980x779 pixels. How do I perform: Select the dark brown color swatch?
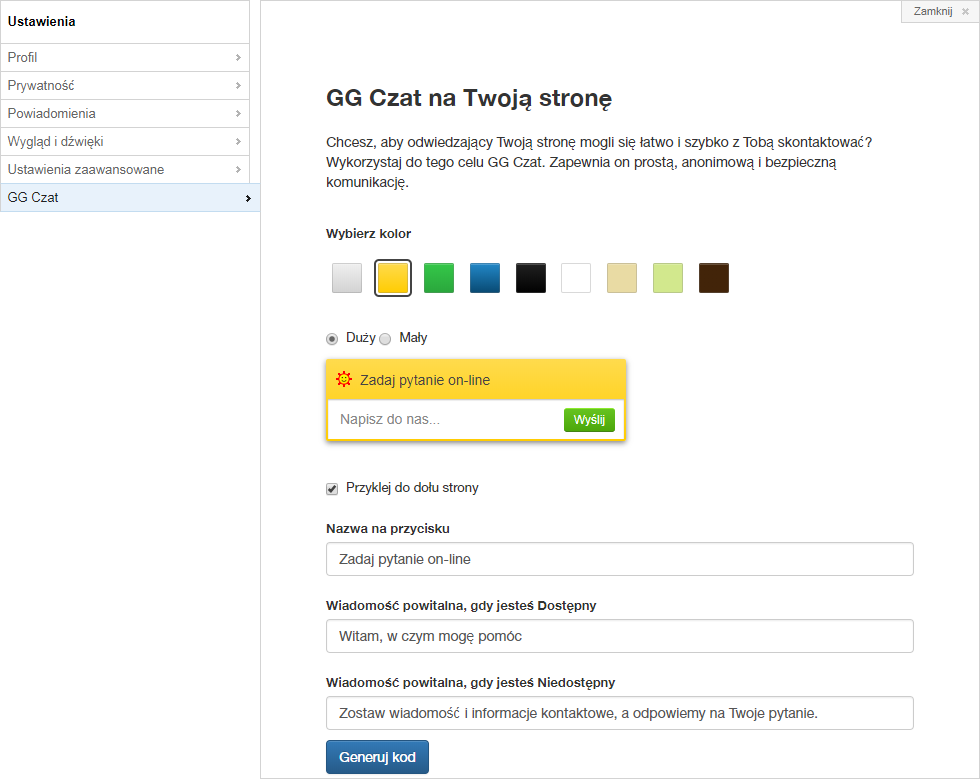[x=714, y=278]
